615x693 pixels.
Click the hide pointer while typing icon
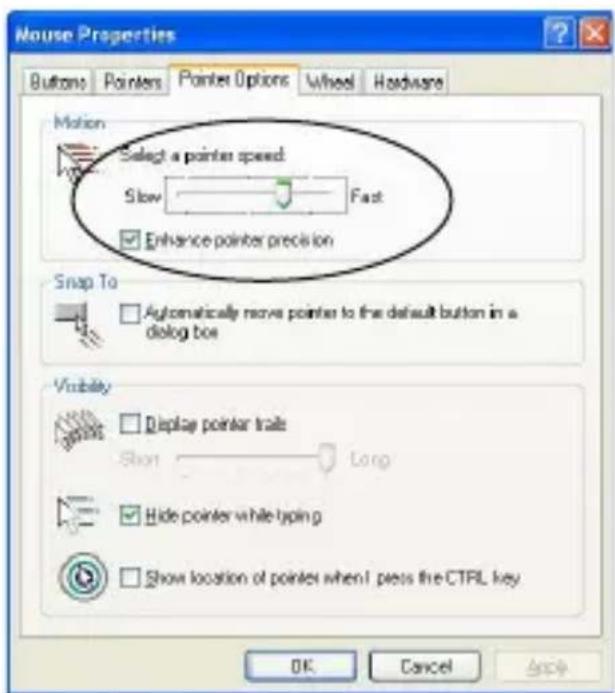coord(78,514)
